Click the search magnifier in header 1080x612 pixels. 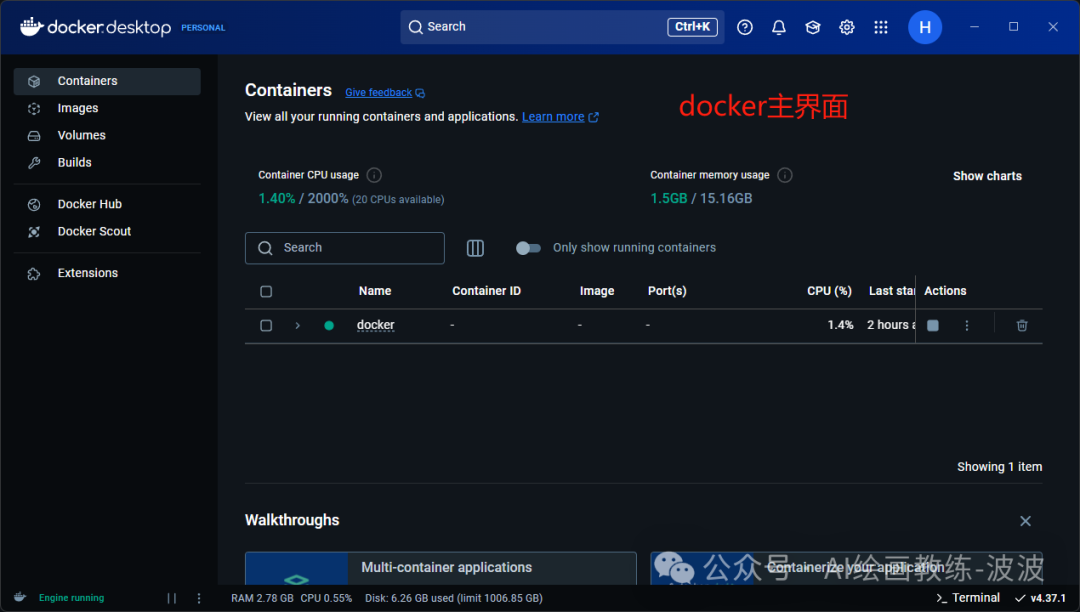tap(415, 27)
